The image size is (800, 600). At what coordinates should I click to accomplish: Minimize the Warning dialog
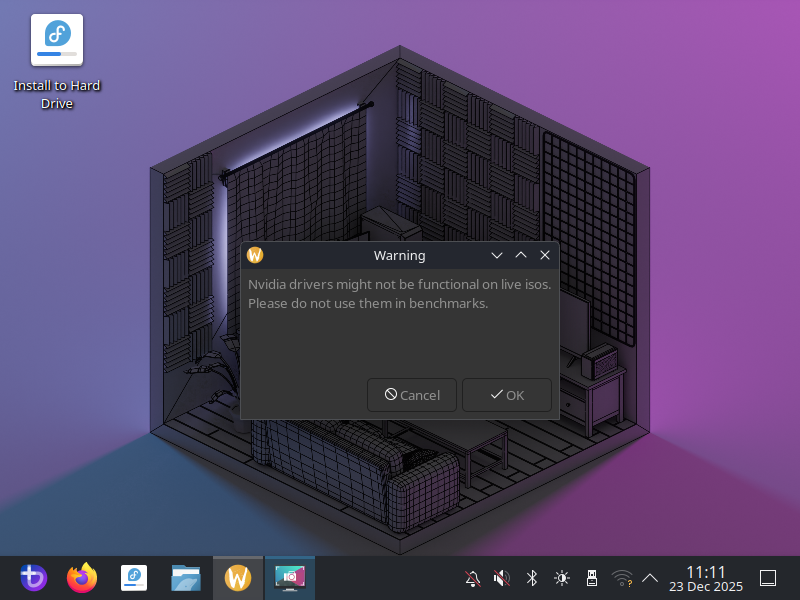496,255
